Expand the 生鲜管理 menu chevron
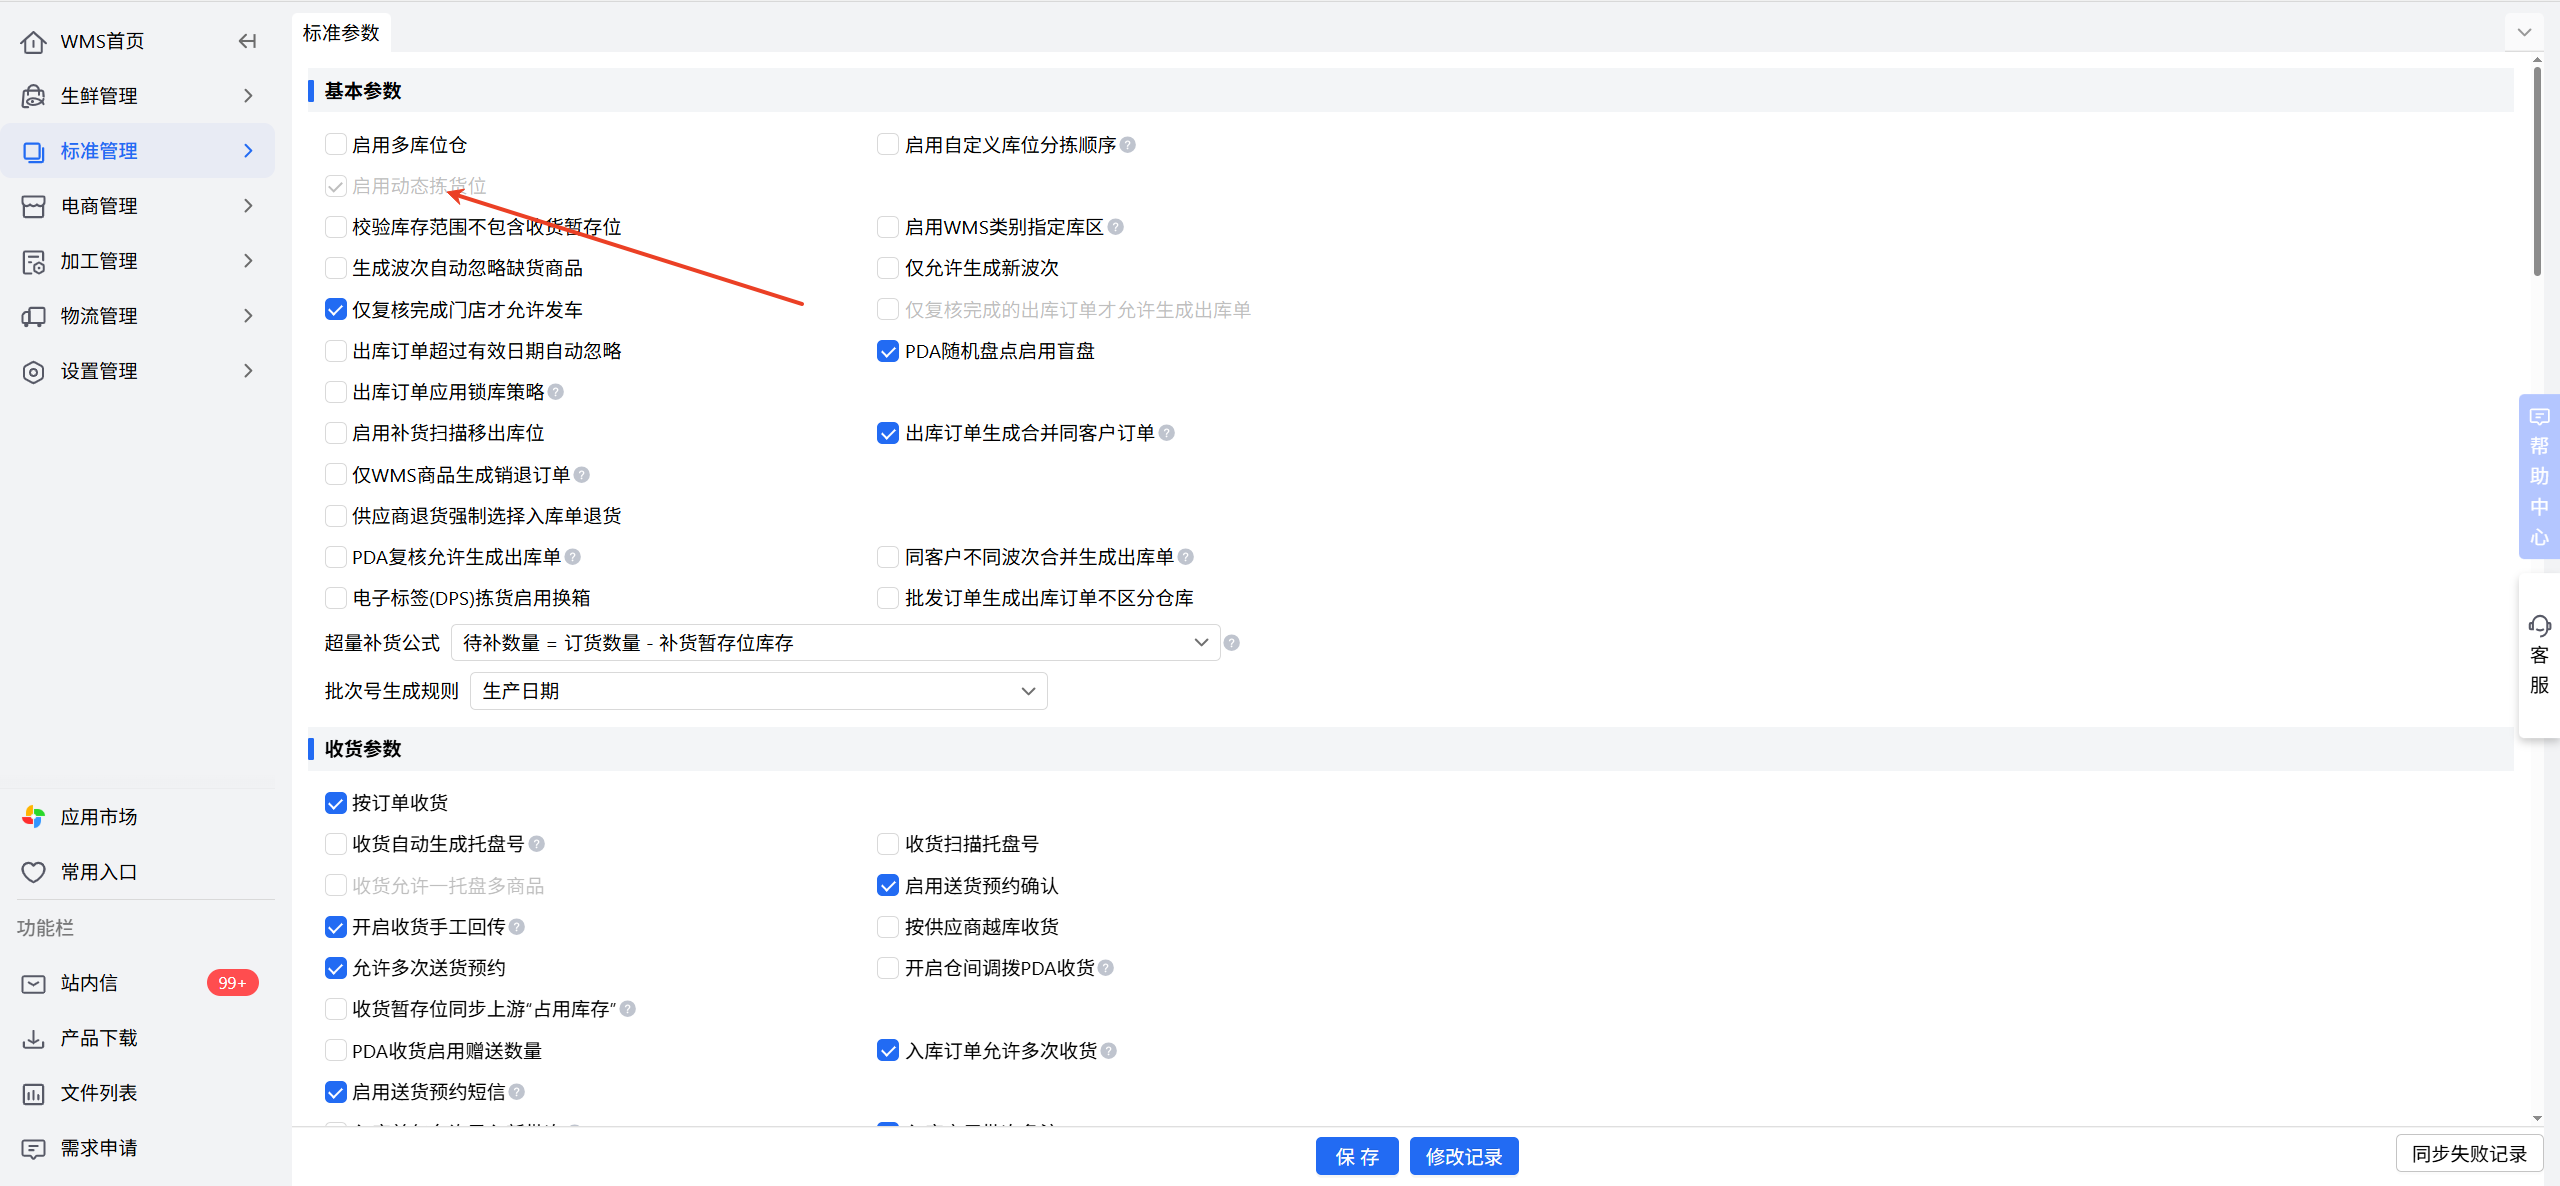2560x1186 pixels. [248, 96]
